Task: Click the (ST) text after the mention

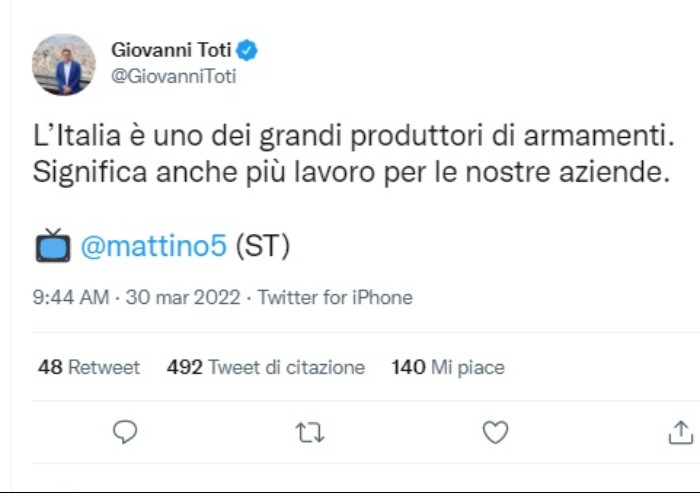Action: pos(263,246)
